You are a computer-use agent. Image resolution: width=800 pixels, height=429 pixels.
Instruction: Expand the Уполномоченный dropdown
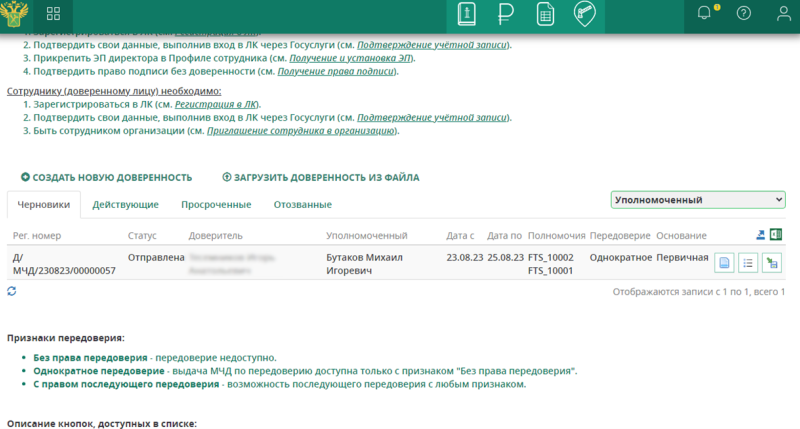point(698,200)
